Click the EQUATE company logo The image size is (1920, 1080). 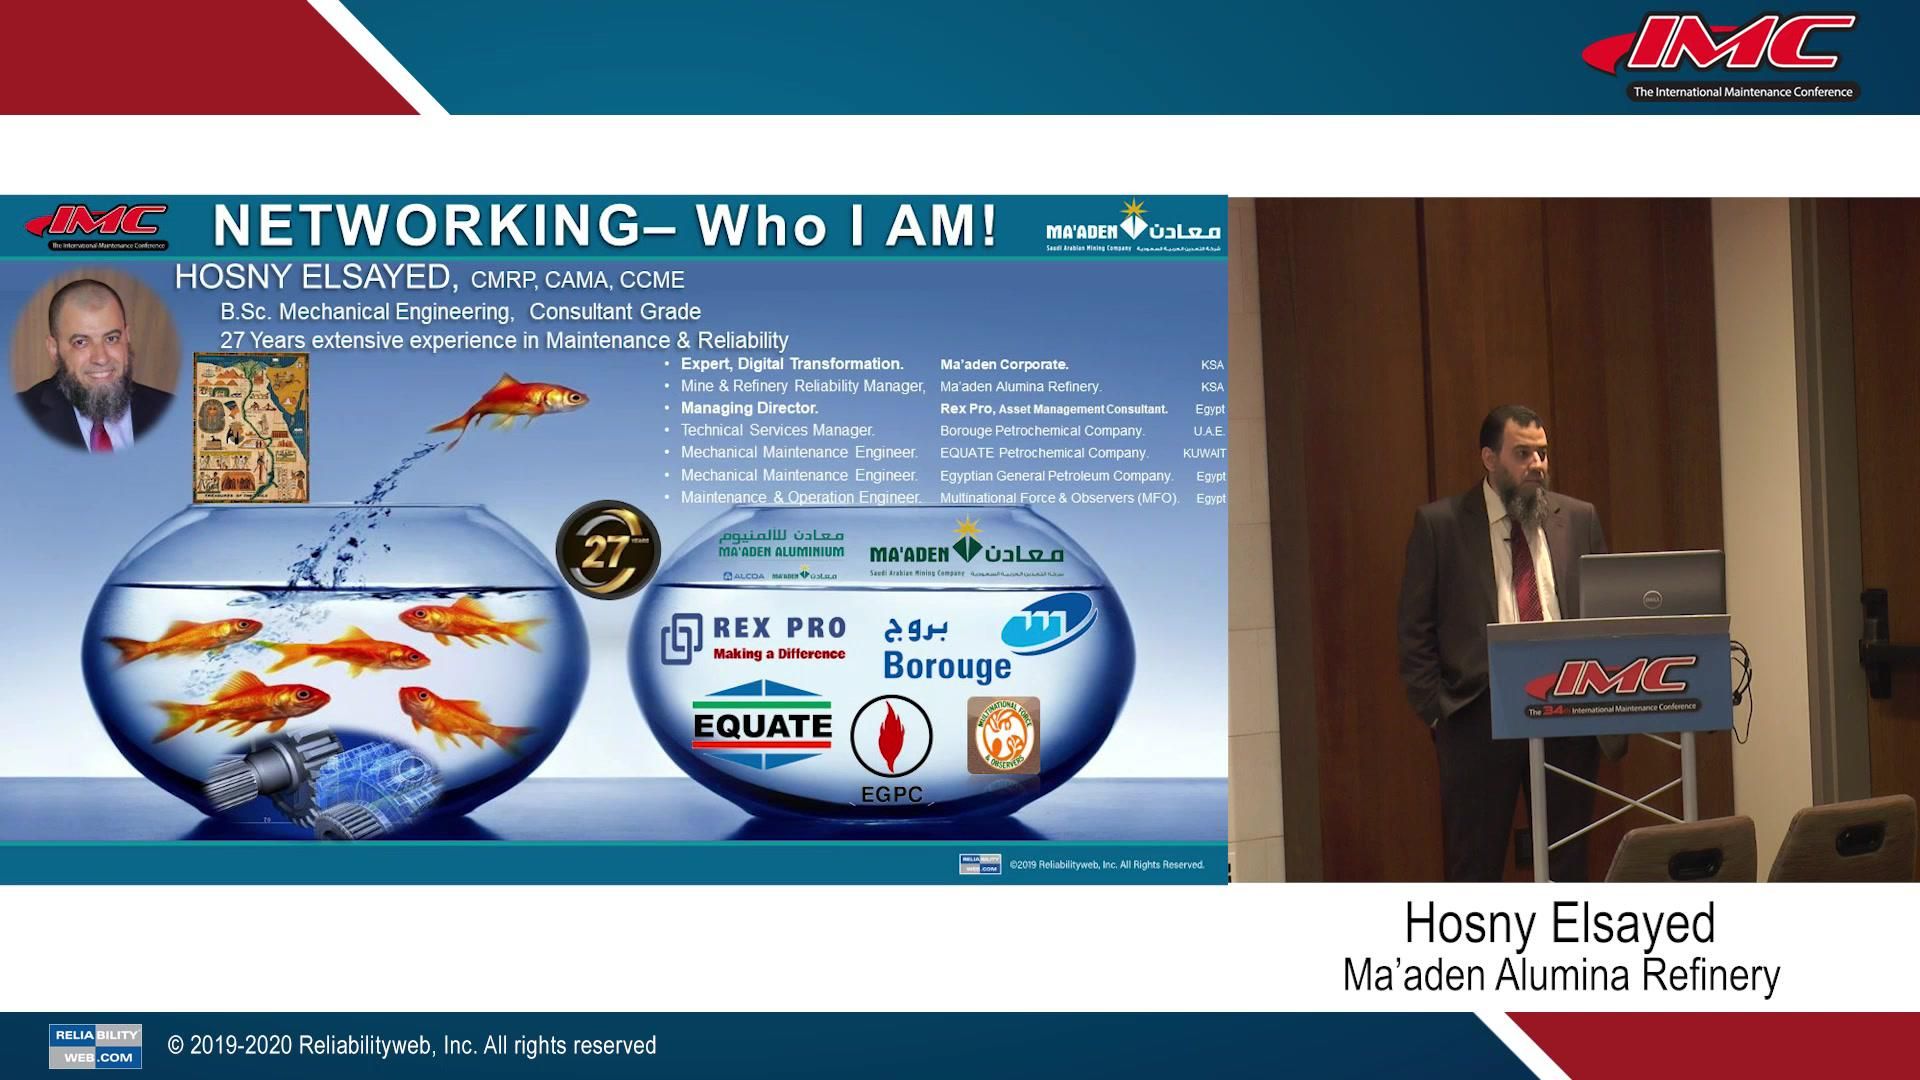[762, 725]
